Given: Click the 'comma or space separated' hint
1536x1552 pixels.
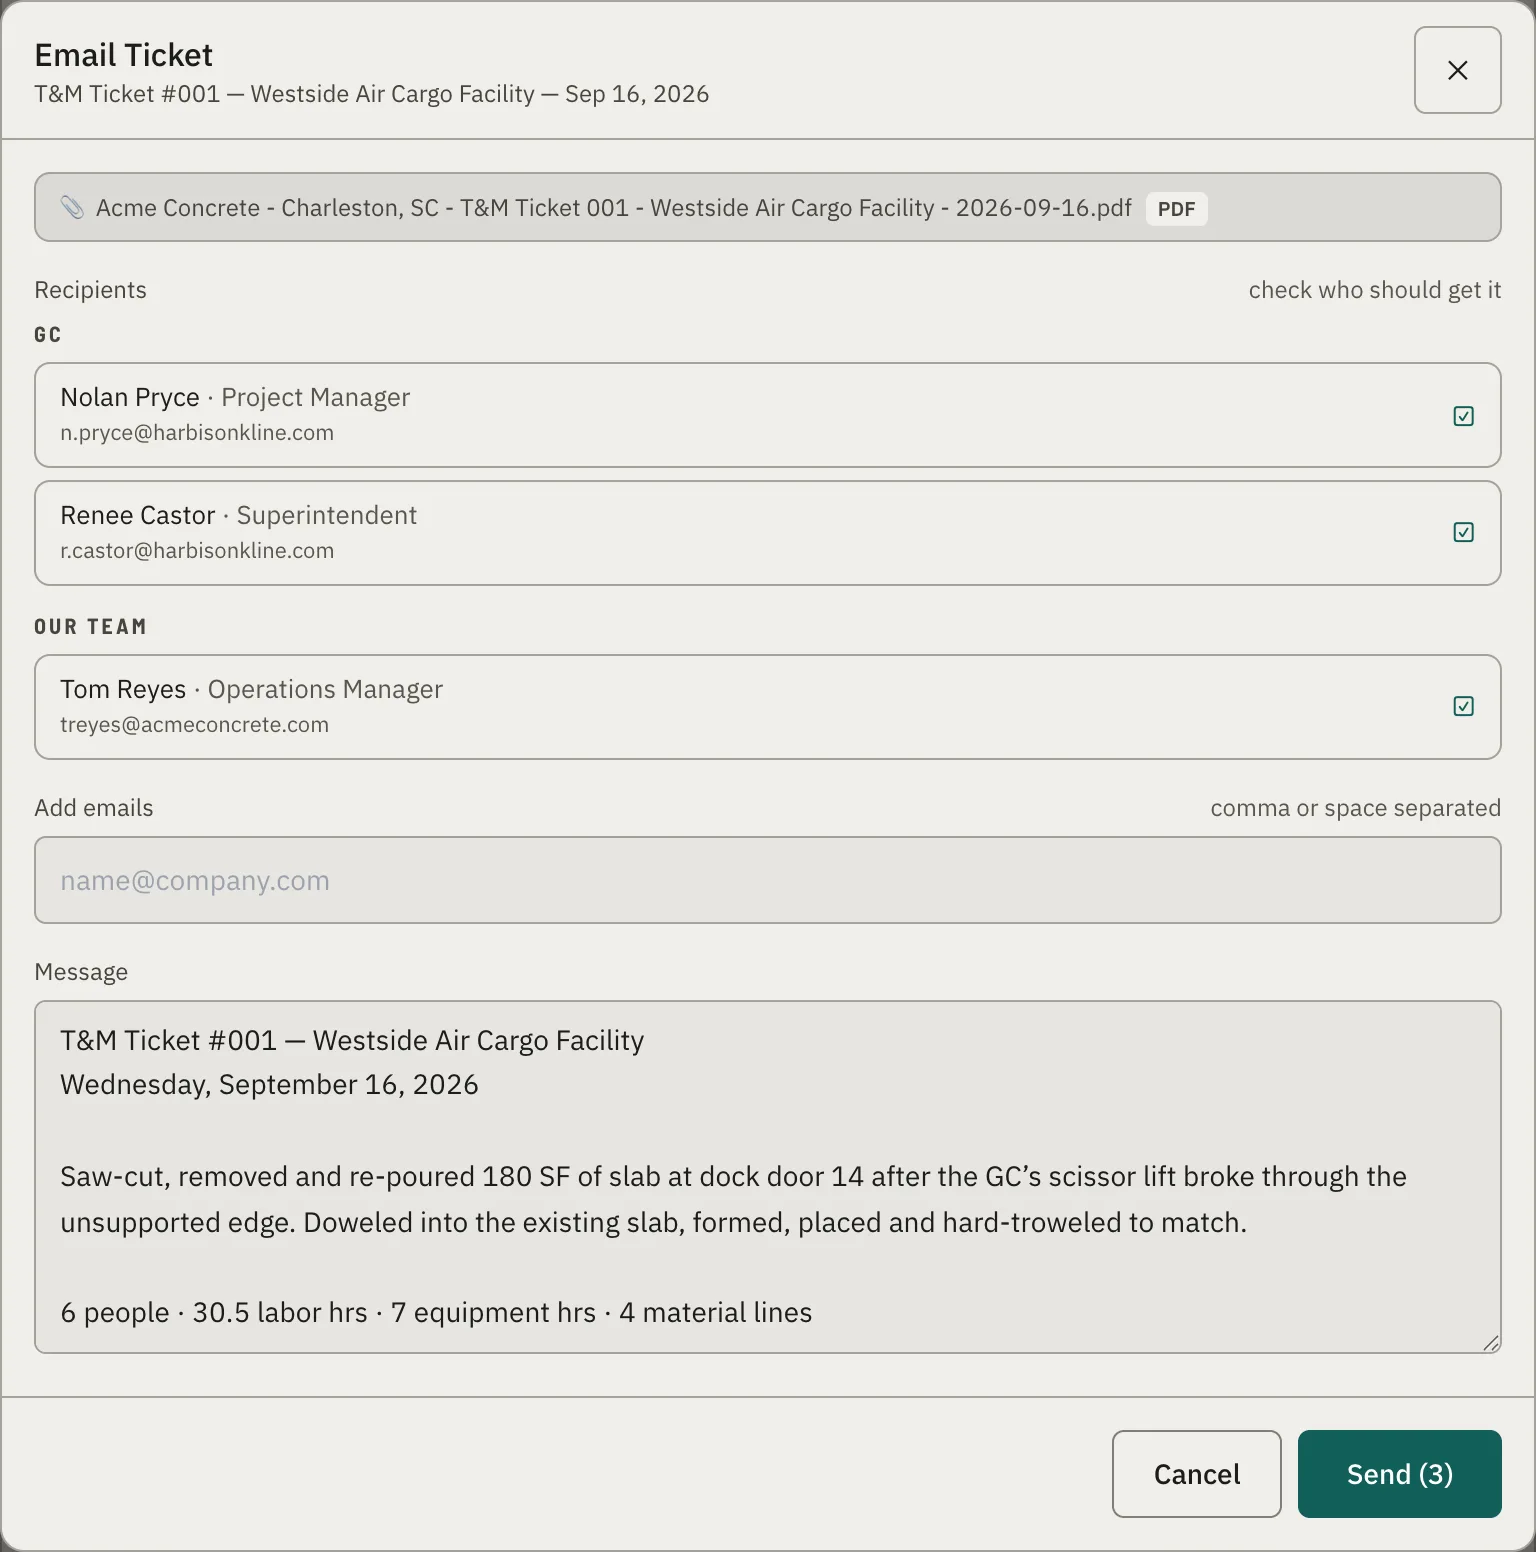Looking at the screenshot, I should point(1356,808).
